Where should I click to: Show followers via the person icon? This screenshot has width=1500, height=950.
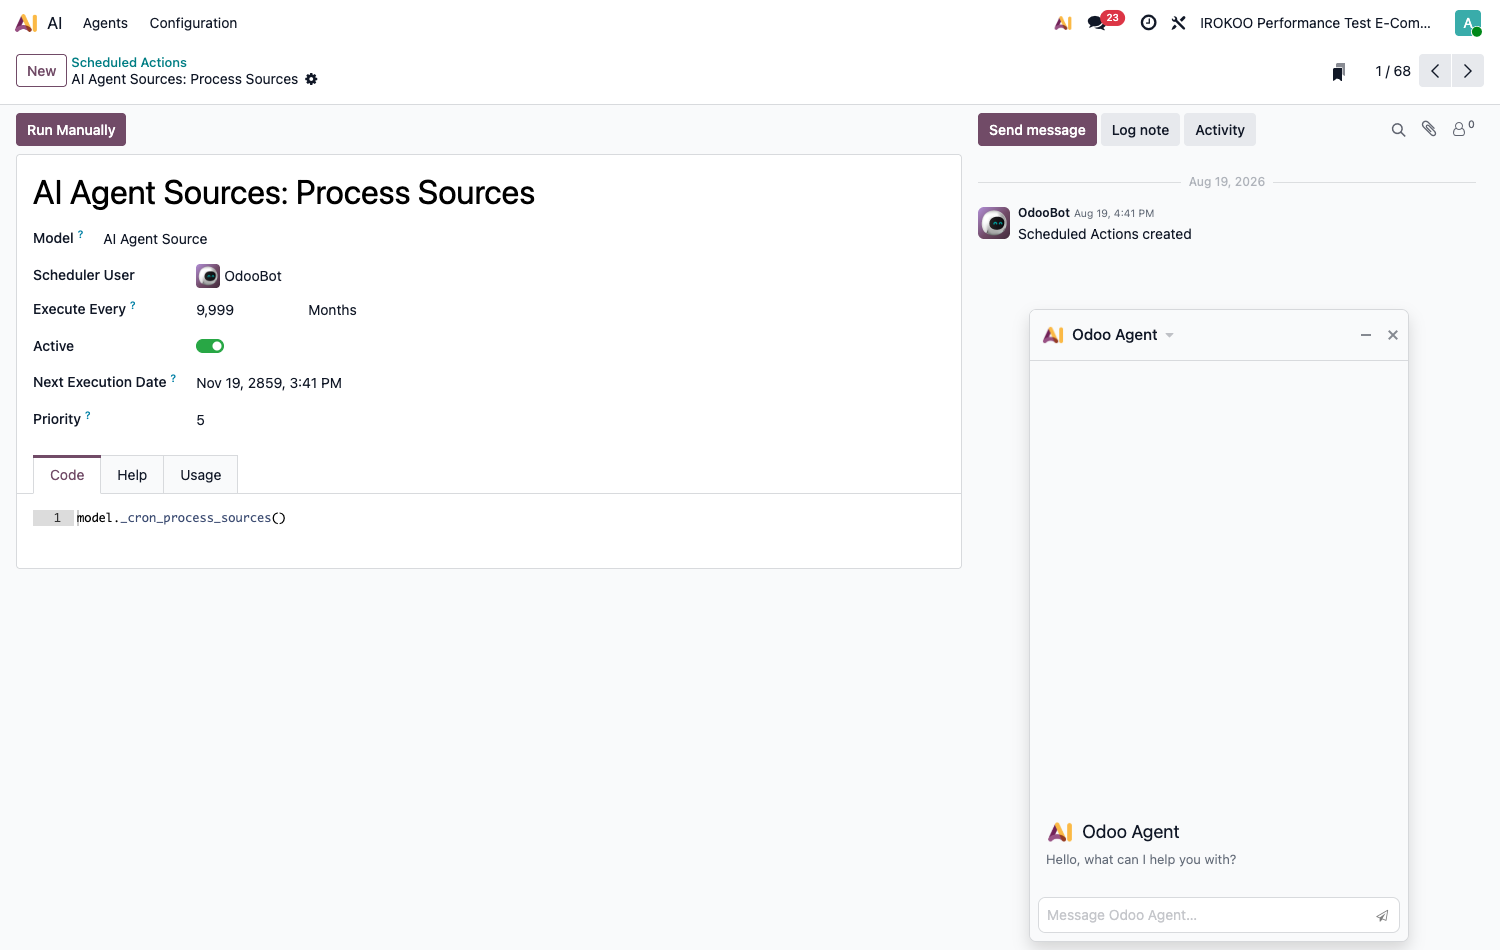coord(1463,128)
